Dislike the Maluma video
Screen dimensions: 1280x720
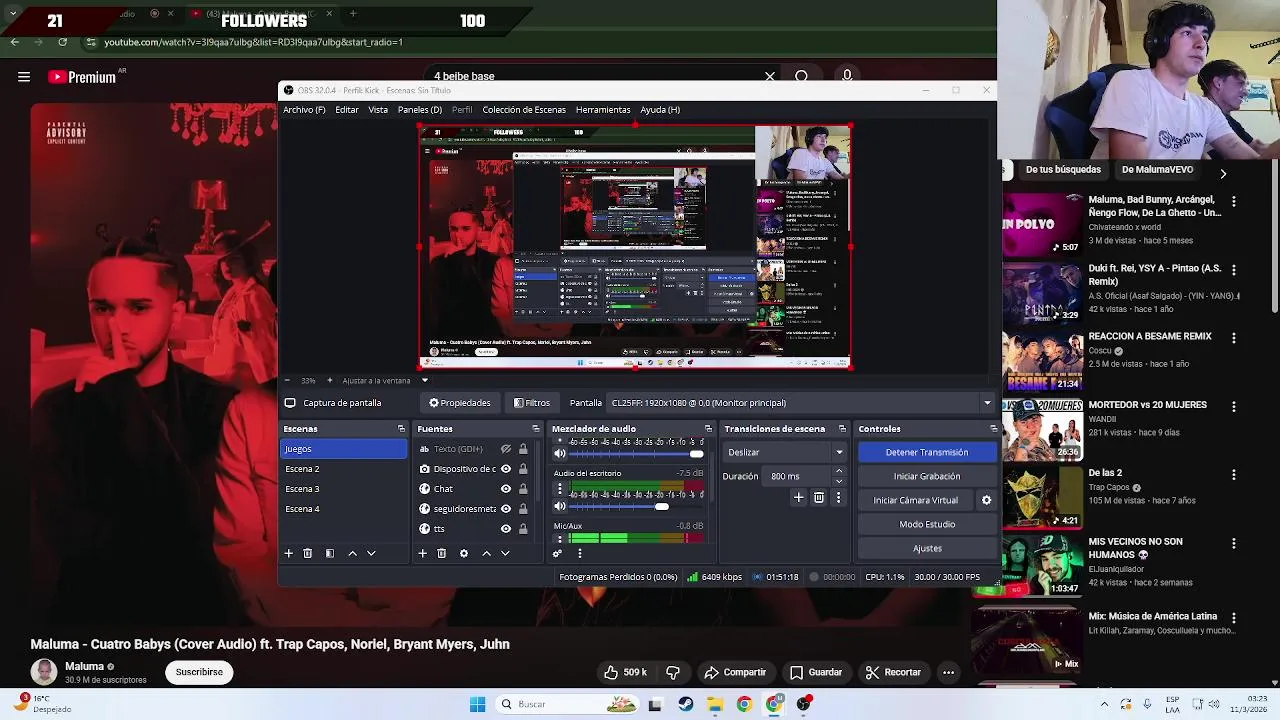[673, 672]
